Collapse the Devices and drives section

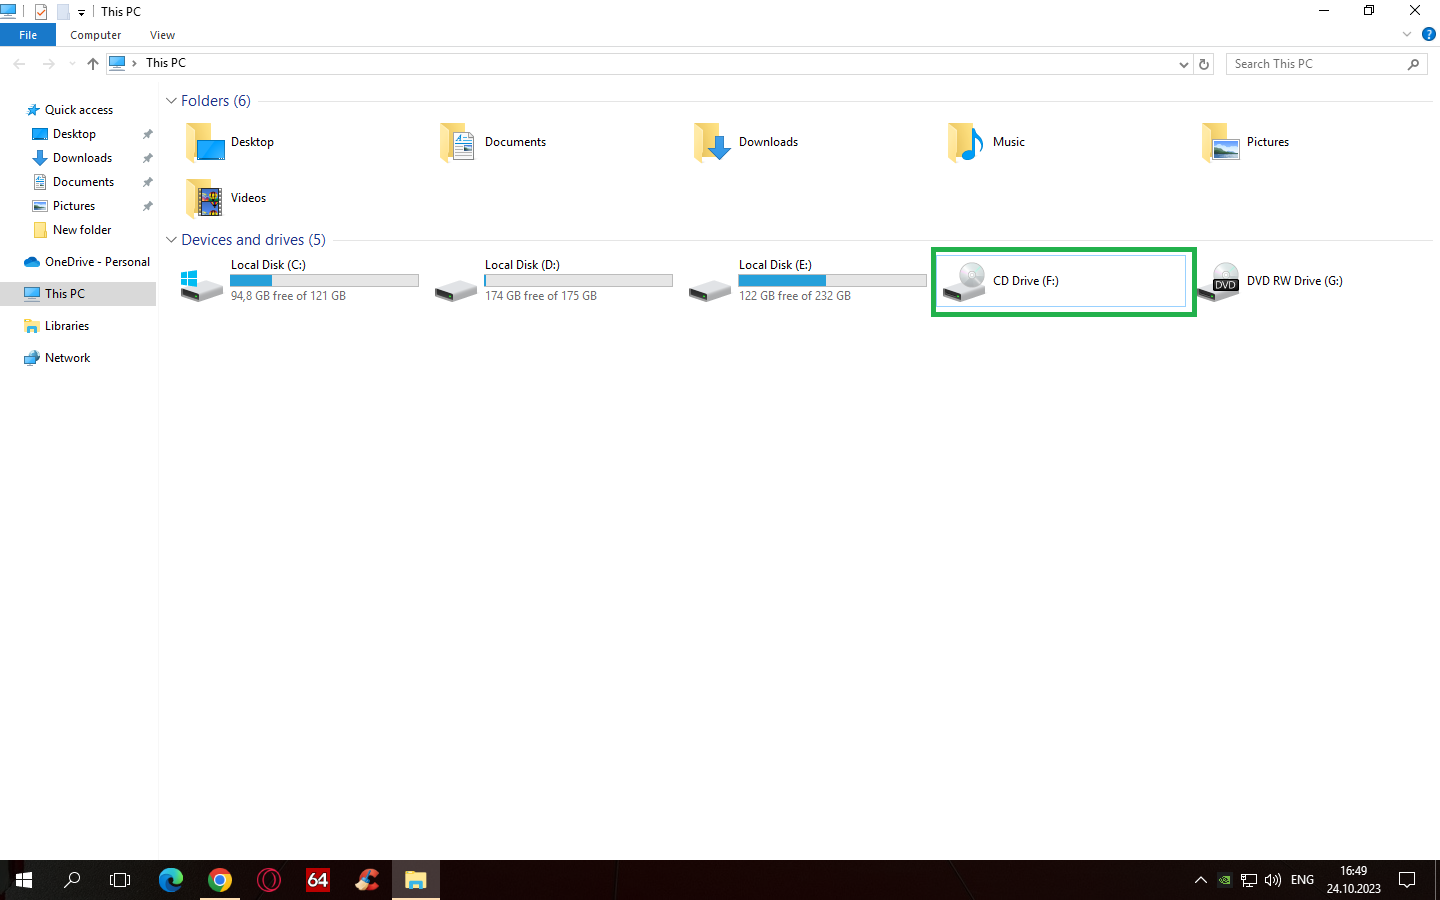coord(171,240)
